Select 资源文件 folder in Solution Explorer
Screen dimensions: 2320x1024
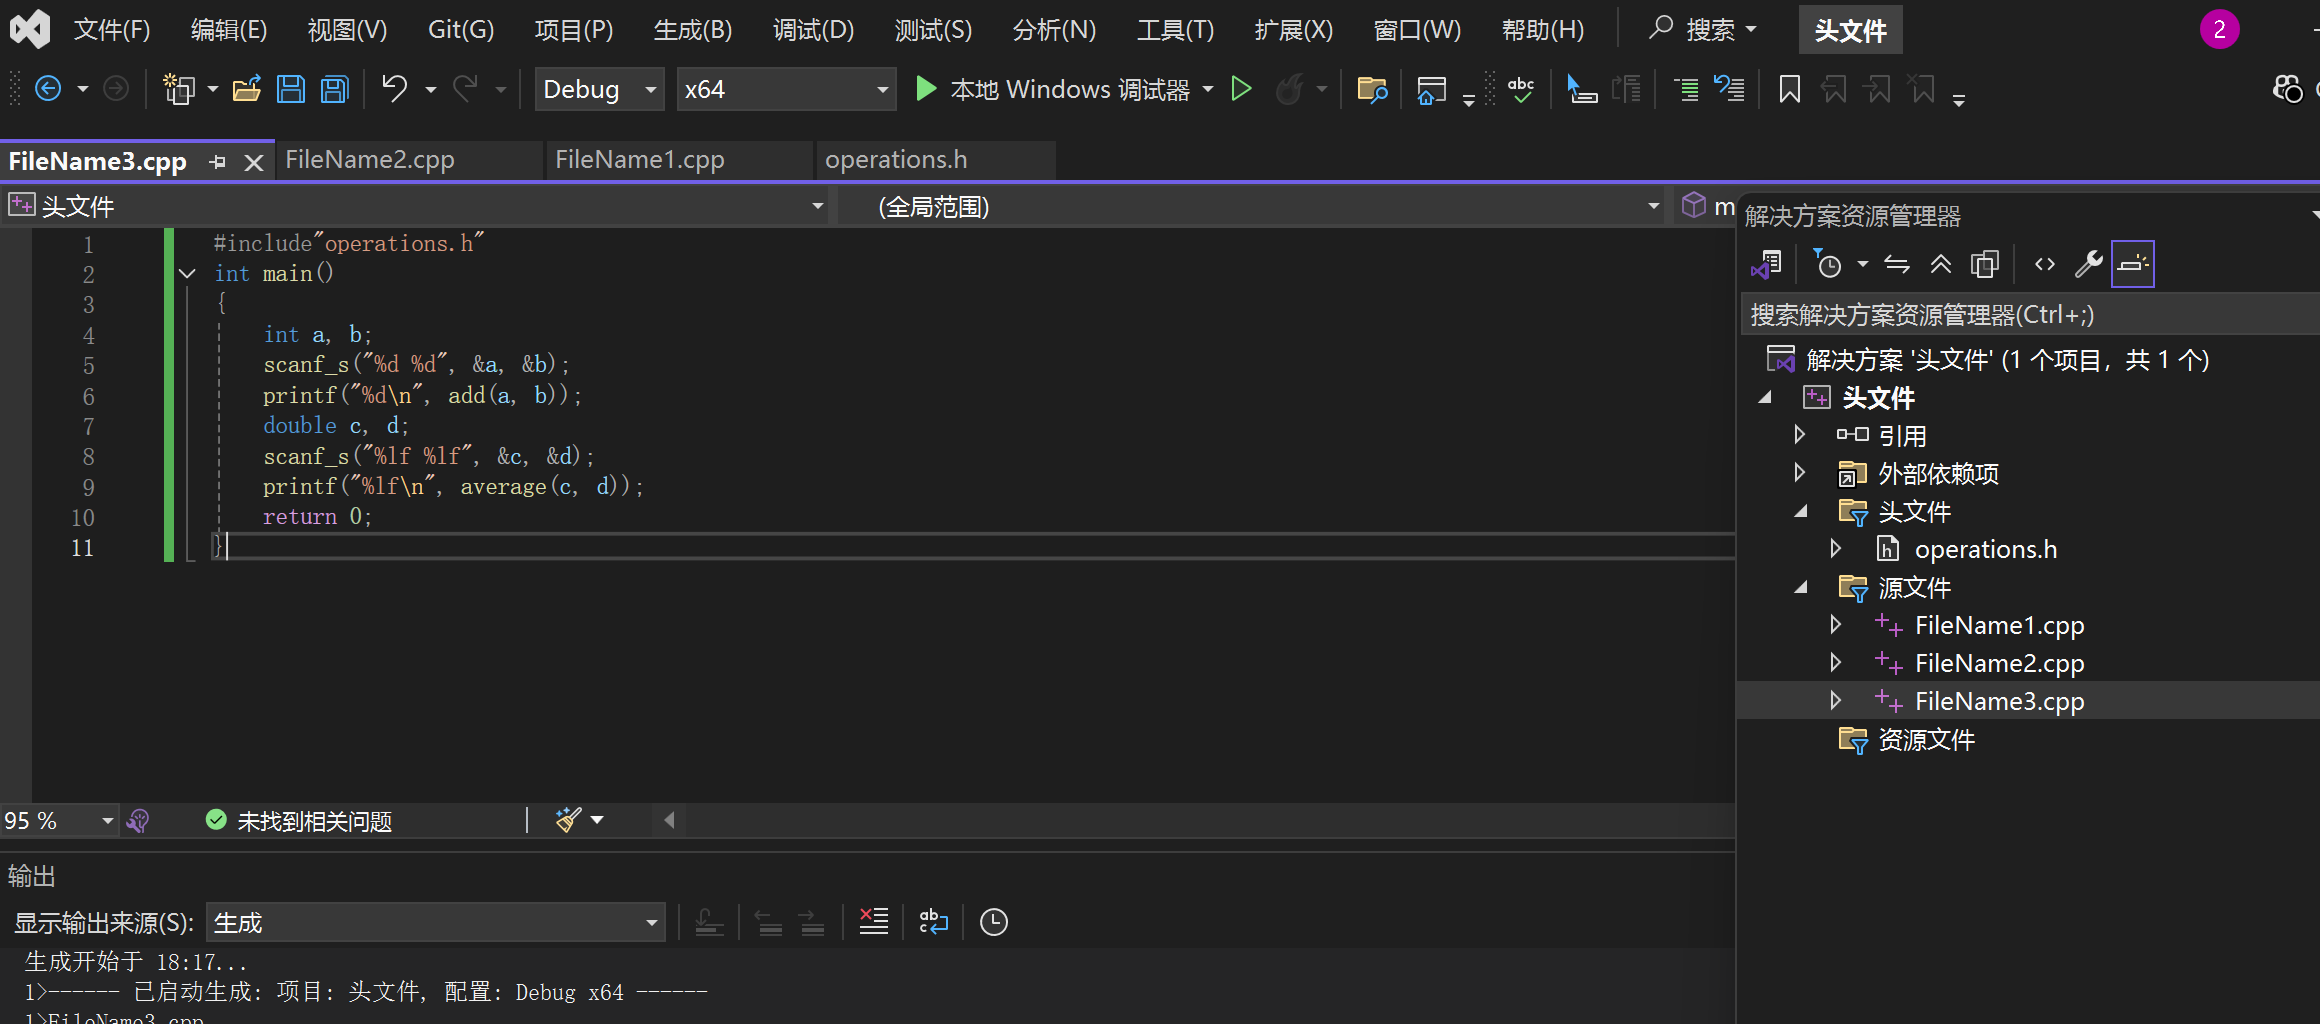pos(1926,740)
